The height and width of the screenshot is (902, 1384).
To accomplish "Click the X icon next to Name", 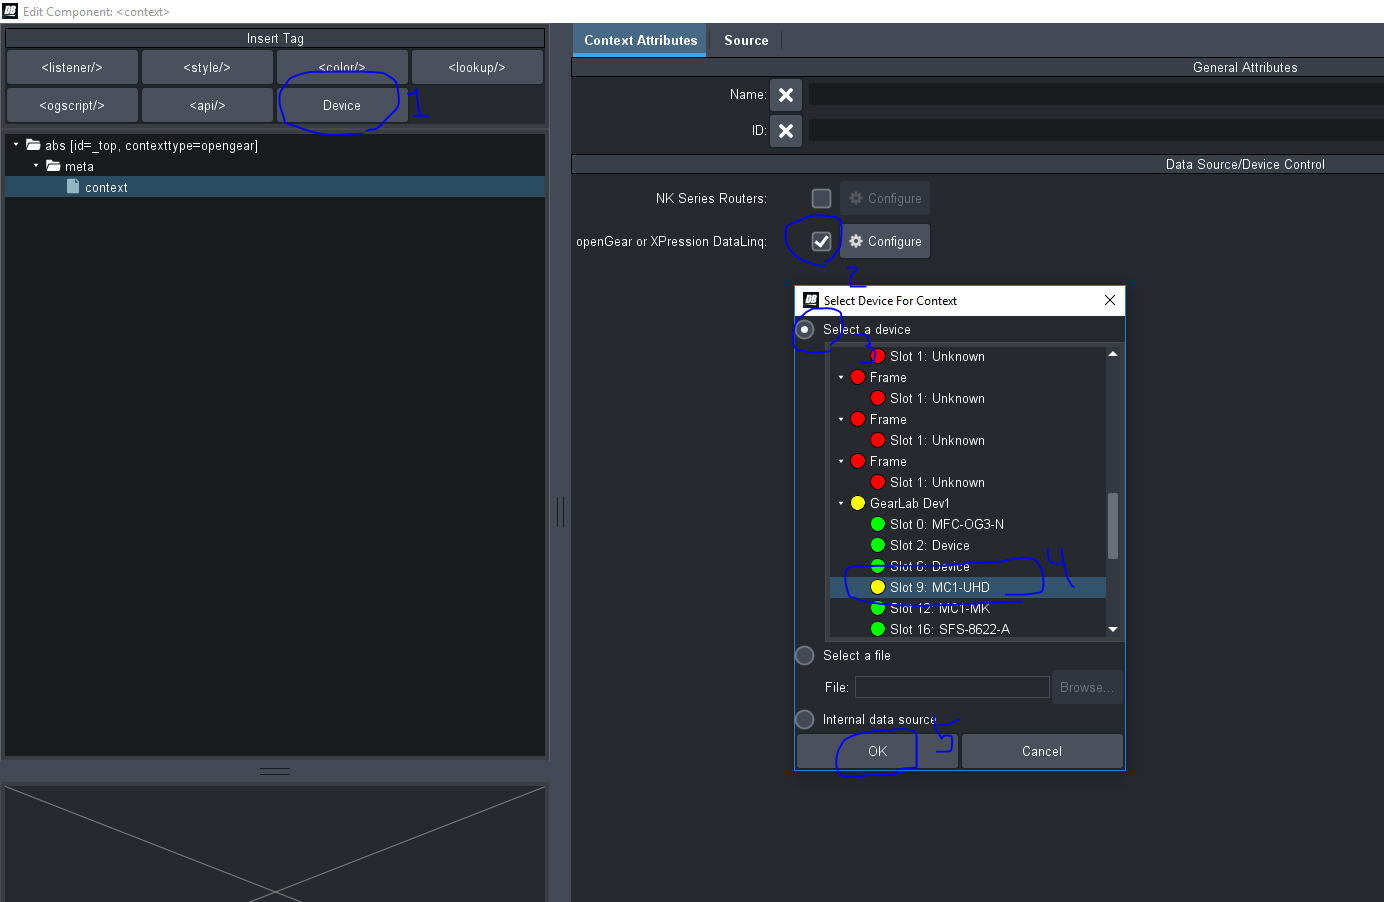I will pyautogui.click(x=786, y=95).
